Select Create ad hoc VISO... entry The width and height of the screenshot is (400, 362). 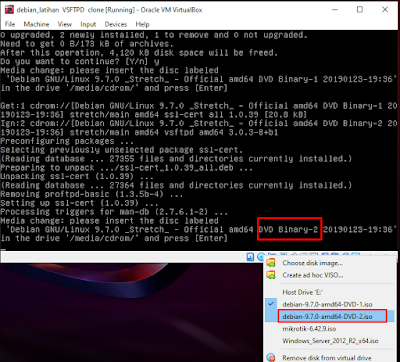point(313,275)
